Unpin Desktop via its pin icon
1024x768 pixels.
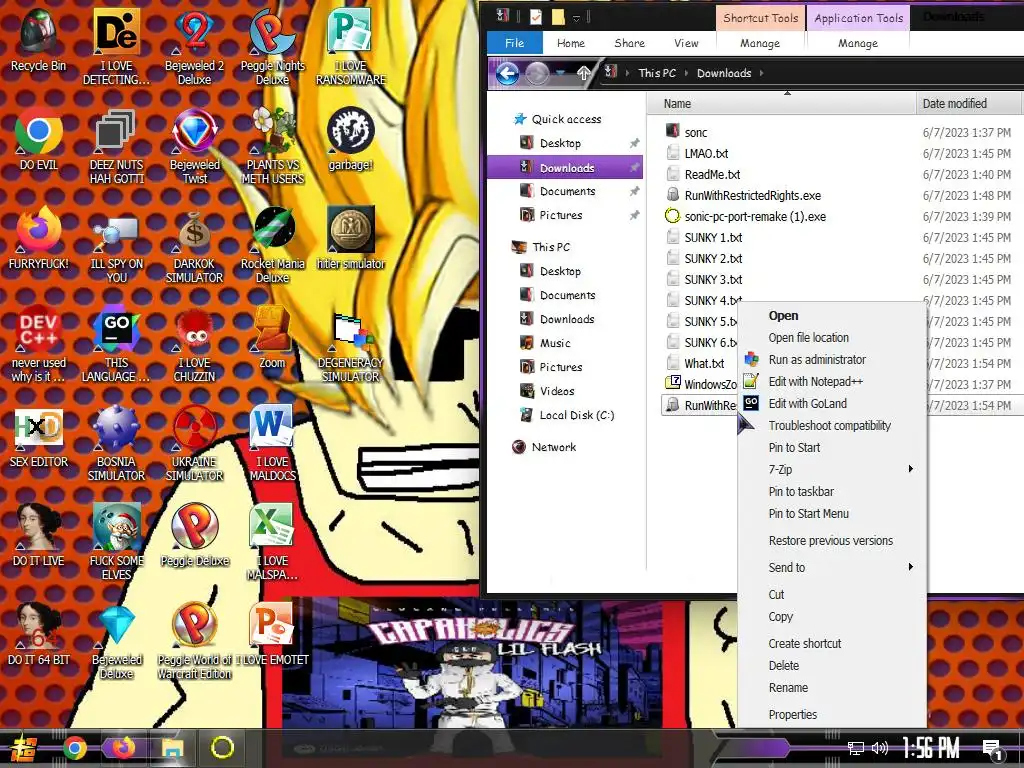tap(633, 143)
